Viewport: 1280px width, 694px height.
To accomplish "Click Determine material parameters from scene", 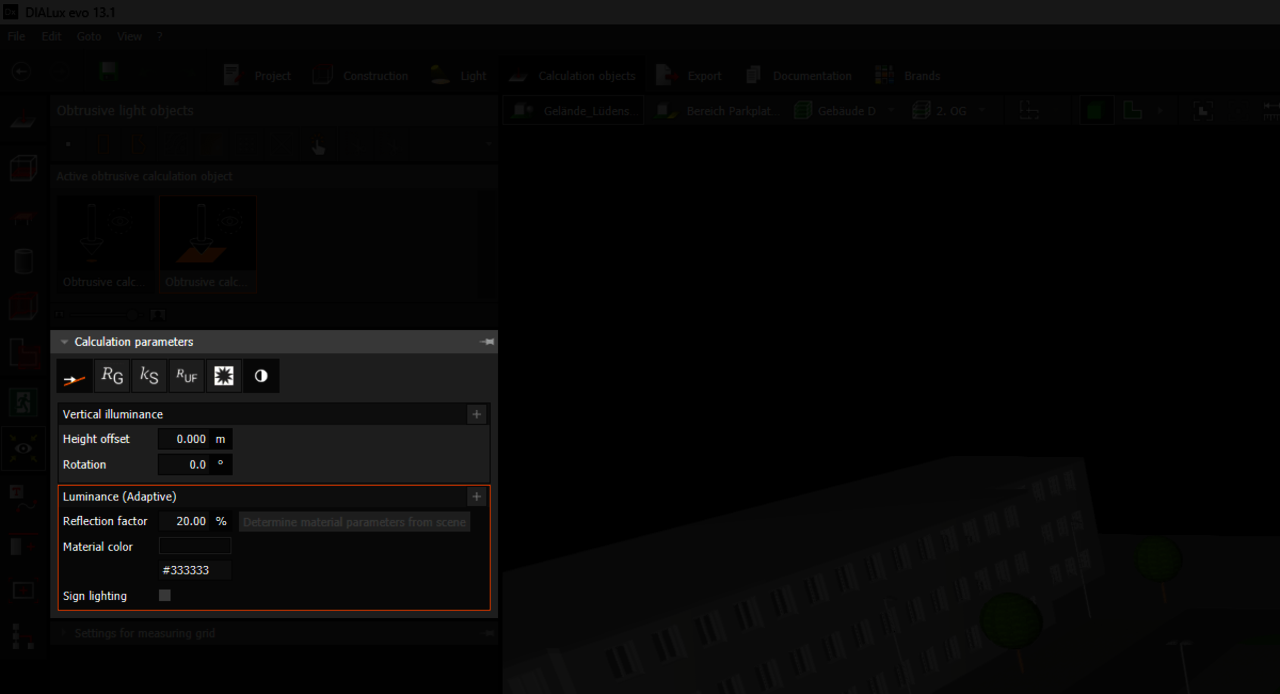I will pyautogui.click(x=354, y=522).
